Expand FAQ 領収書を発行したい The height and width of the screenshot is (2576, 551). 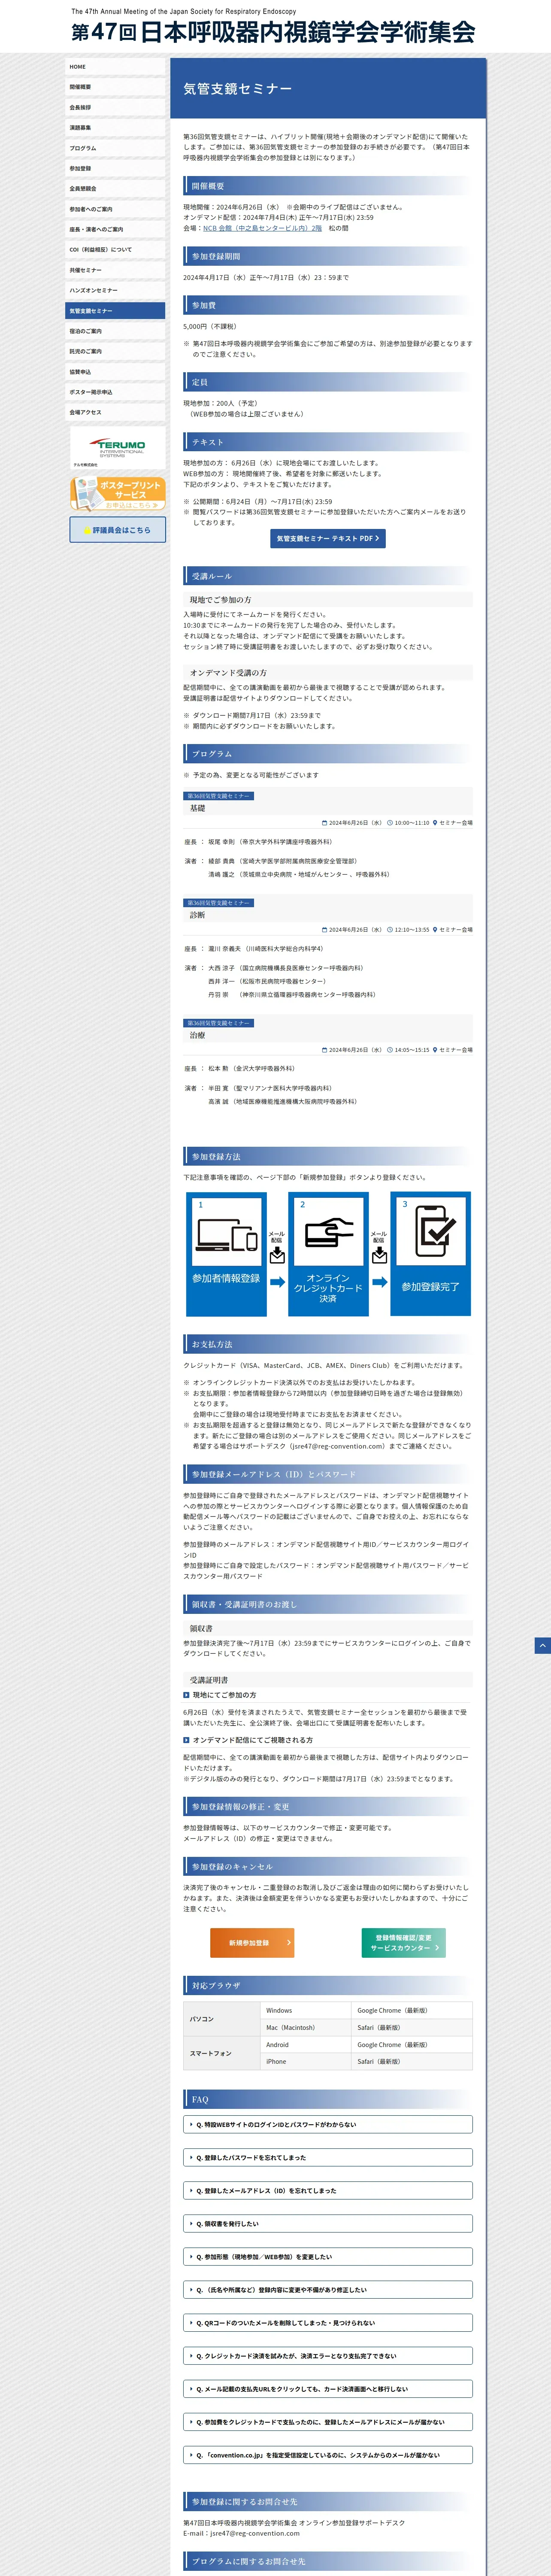328,2223
